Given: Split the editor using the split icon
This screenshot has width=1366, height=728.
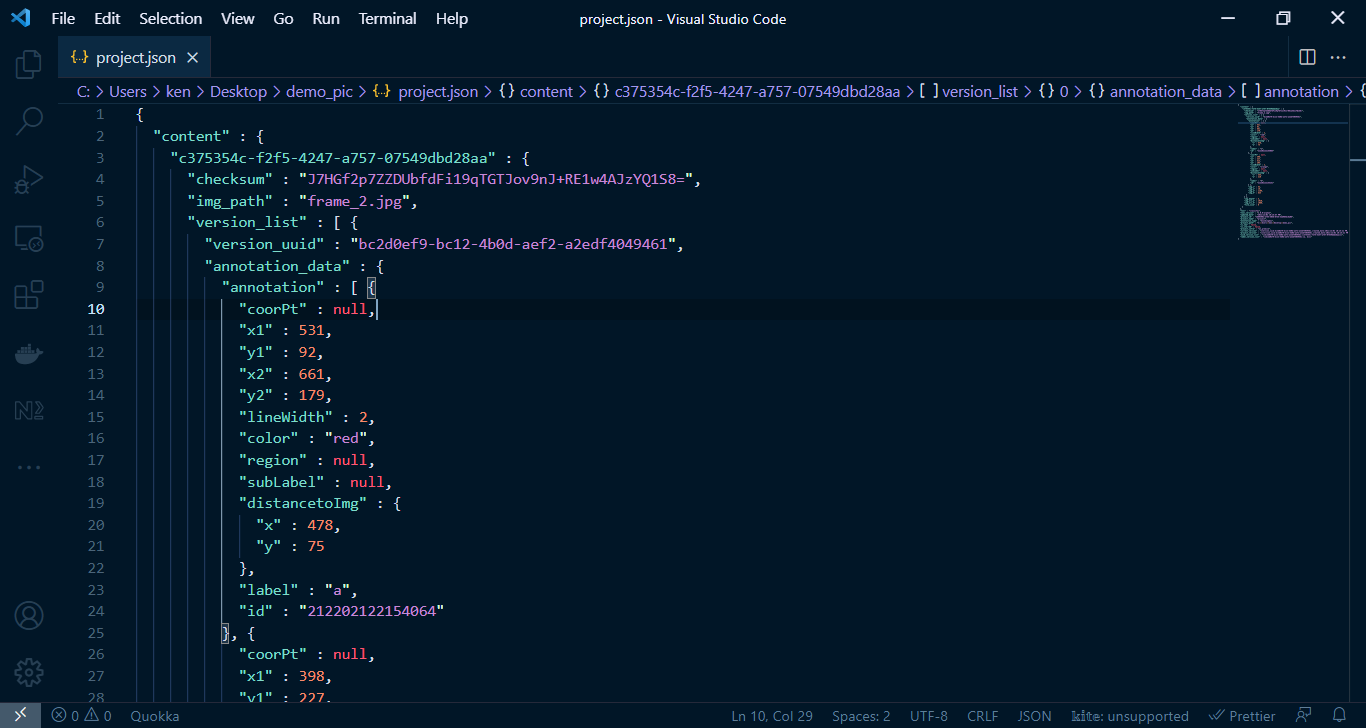Looking at the screenshot, I should point(1307,57).
